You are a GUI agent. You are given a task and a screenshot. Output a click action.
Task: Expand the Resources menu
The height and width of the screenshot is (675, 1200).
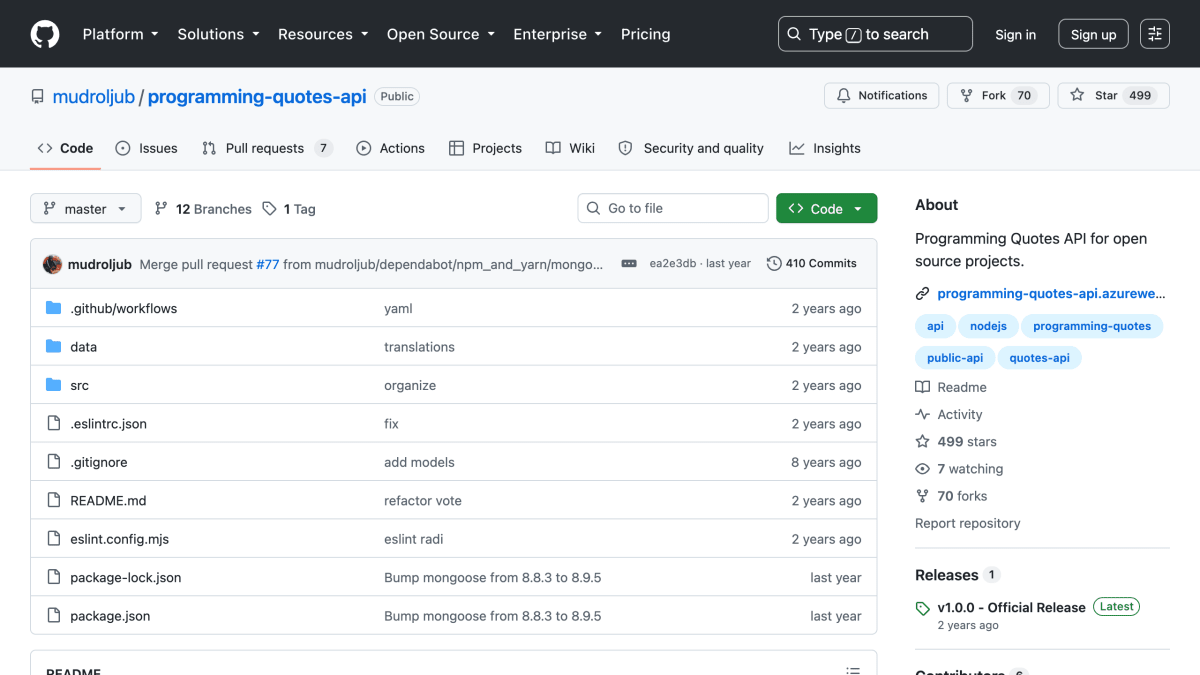pyautogui.click(x=323, y=34)
